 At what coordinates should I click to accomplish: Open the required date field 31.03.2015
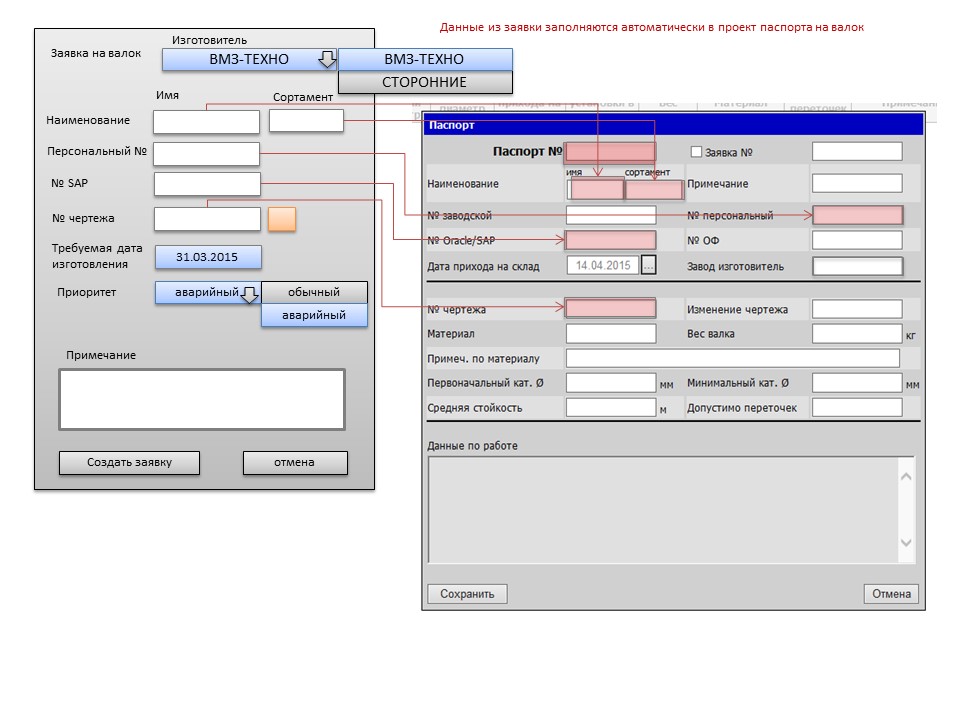pos(208,257)
